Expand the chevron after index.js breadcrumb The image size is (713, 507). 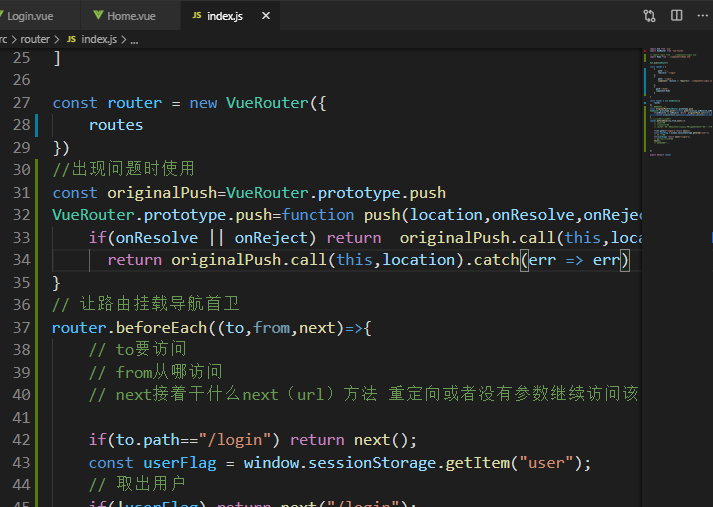(124, 40)
